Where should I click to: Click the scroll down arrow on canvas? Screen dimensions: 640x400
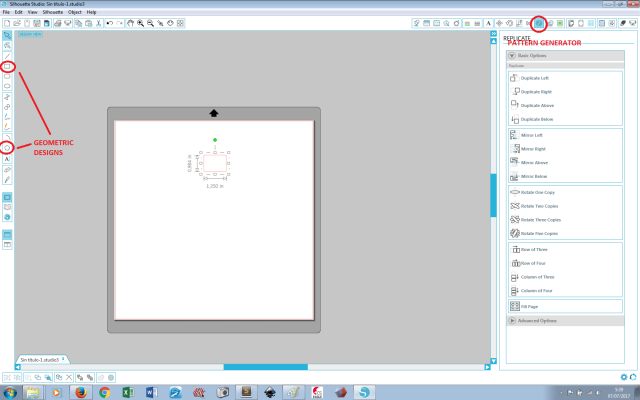coord(493,361)
